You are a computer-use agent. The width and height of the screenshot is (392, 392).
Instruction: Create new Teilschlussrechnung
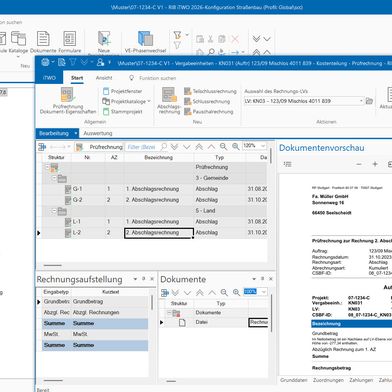(x=210, y=91)
